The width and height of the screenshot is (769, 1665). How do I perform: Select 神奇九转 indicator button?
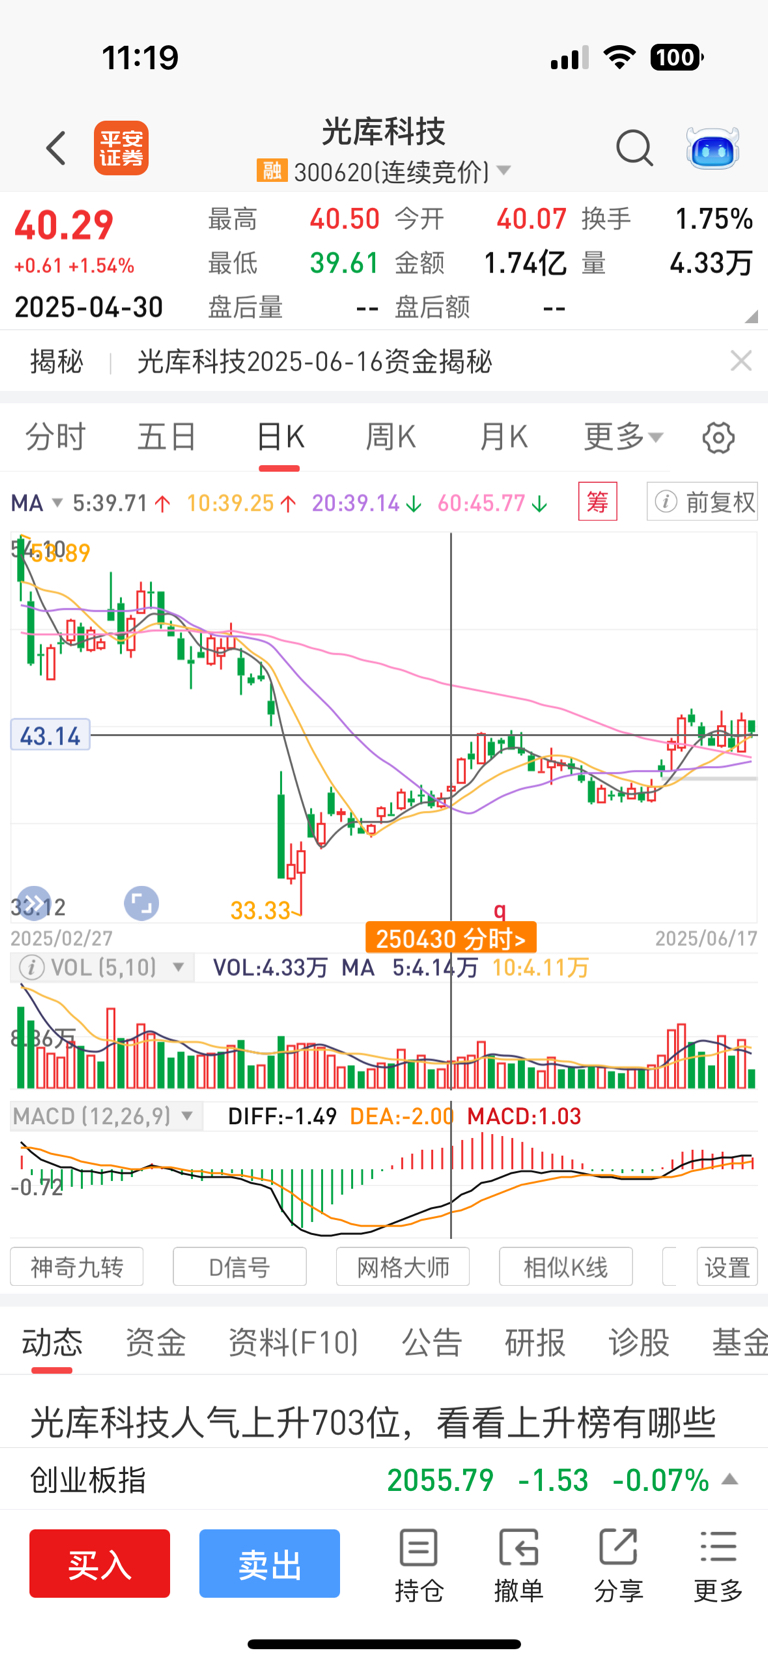(x=77, y=1267)
